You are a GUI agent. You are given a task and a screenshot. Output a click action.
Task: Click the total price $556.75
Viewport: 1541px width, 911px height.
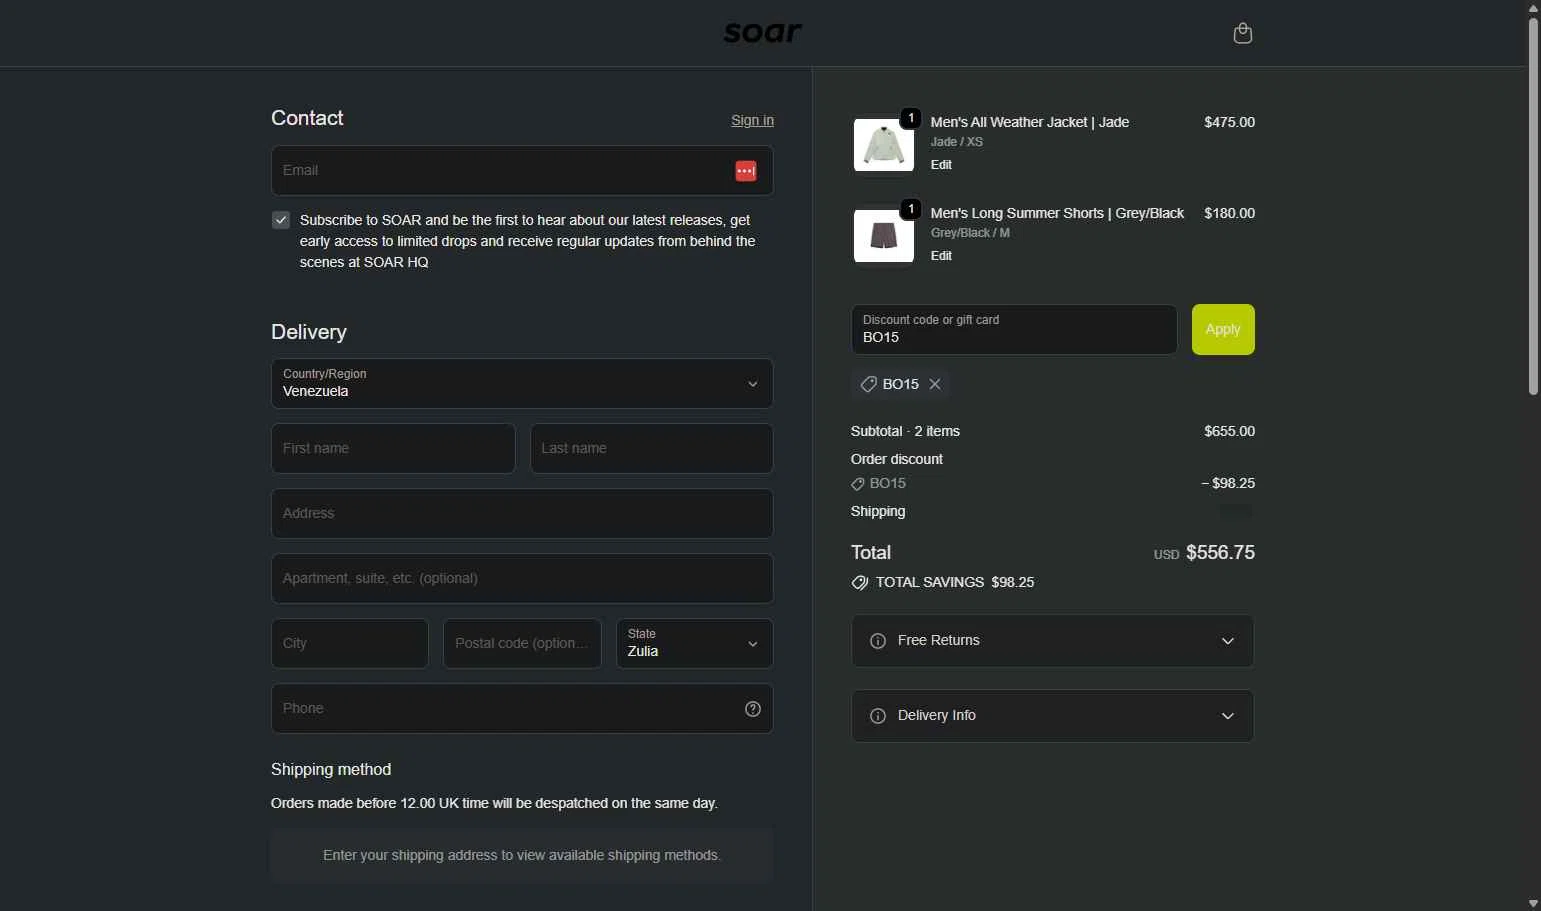coord(1220,553)
